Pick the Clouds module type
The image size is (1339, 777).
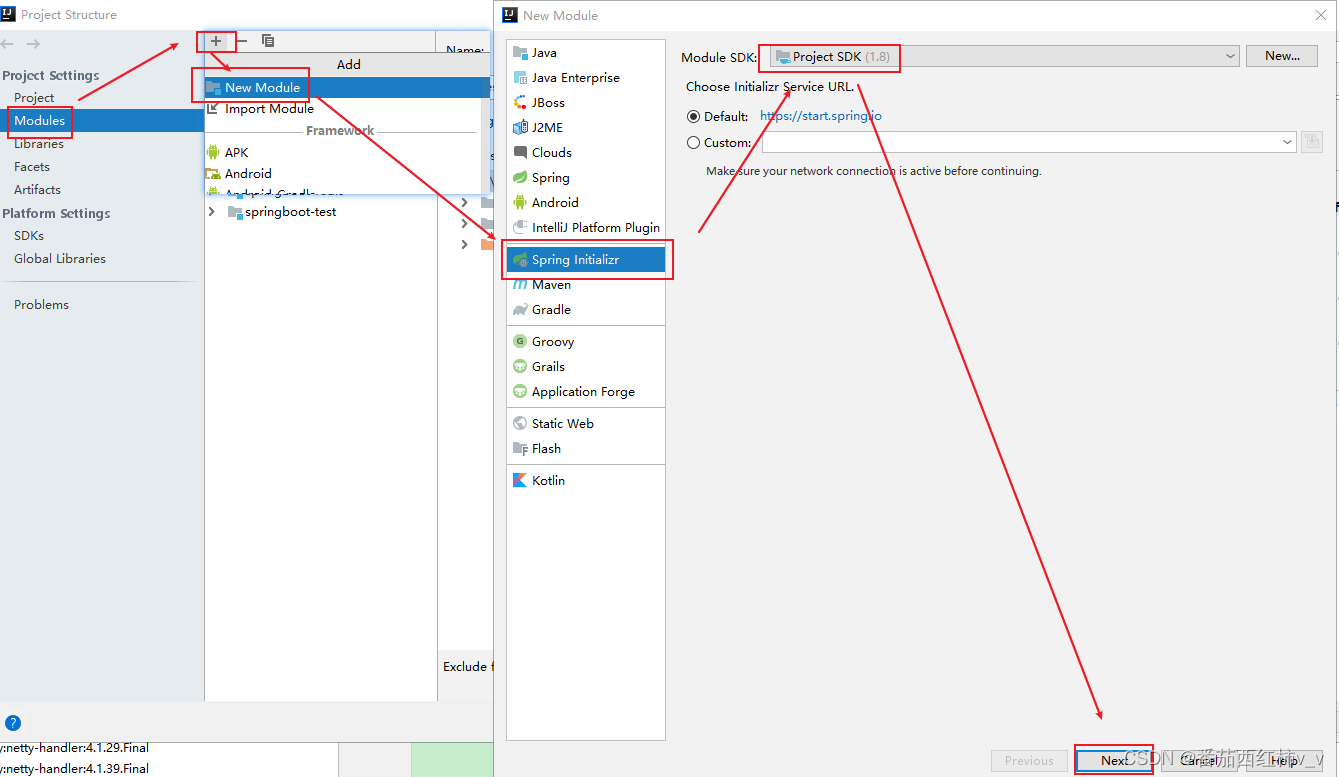586,153
